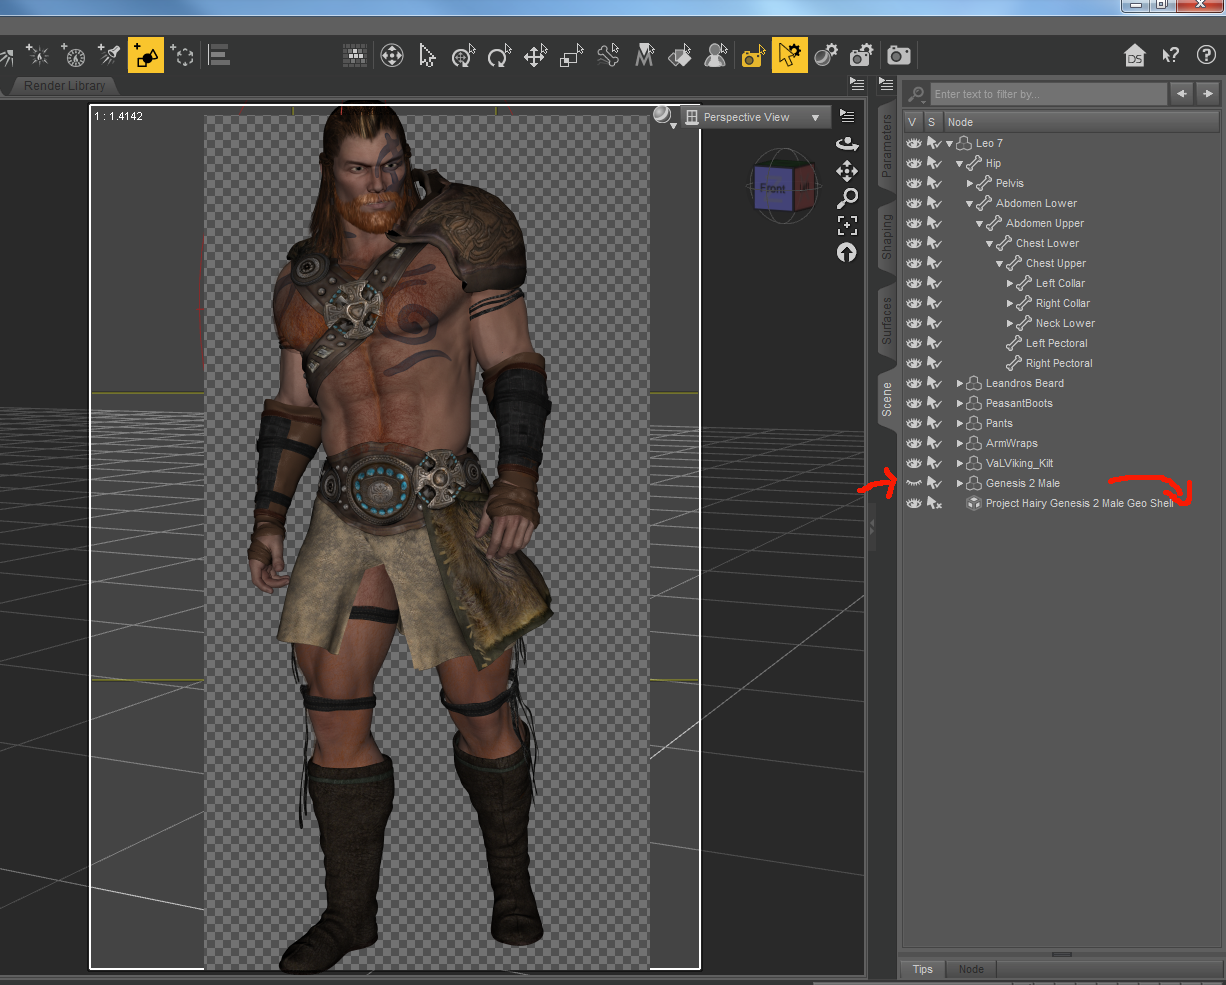Click the scene filter text field
Screen dimensions: 1226x985
1048,94
